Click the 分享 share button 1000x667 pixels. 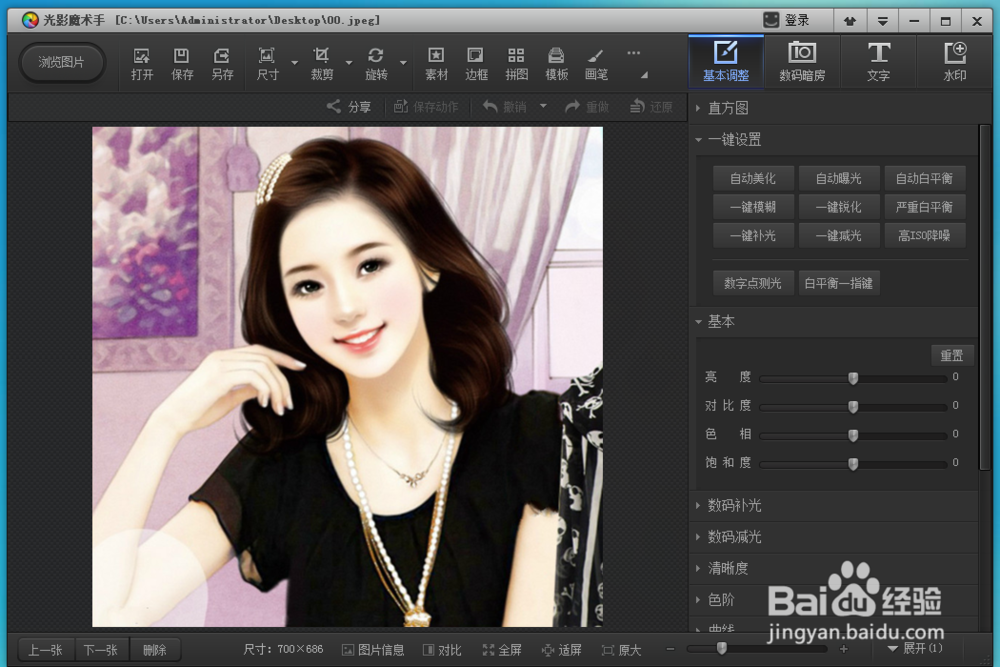click(349, 106)
